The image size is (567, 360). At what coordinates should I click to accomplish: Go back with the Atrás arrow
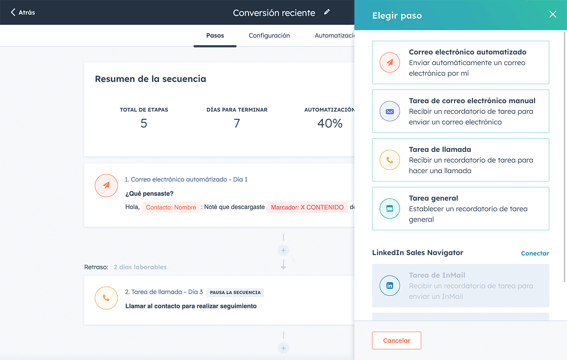pos(13,12)
